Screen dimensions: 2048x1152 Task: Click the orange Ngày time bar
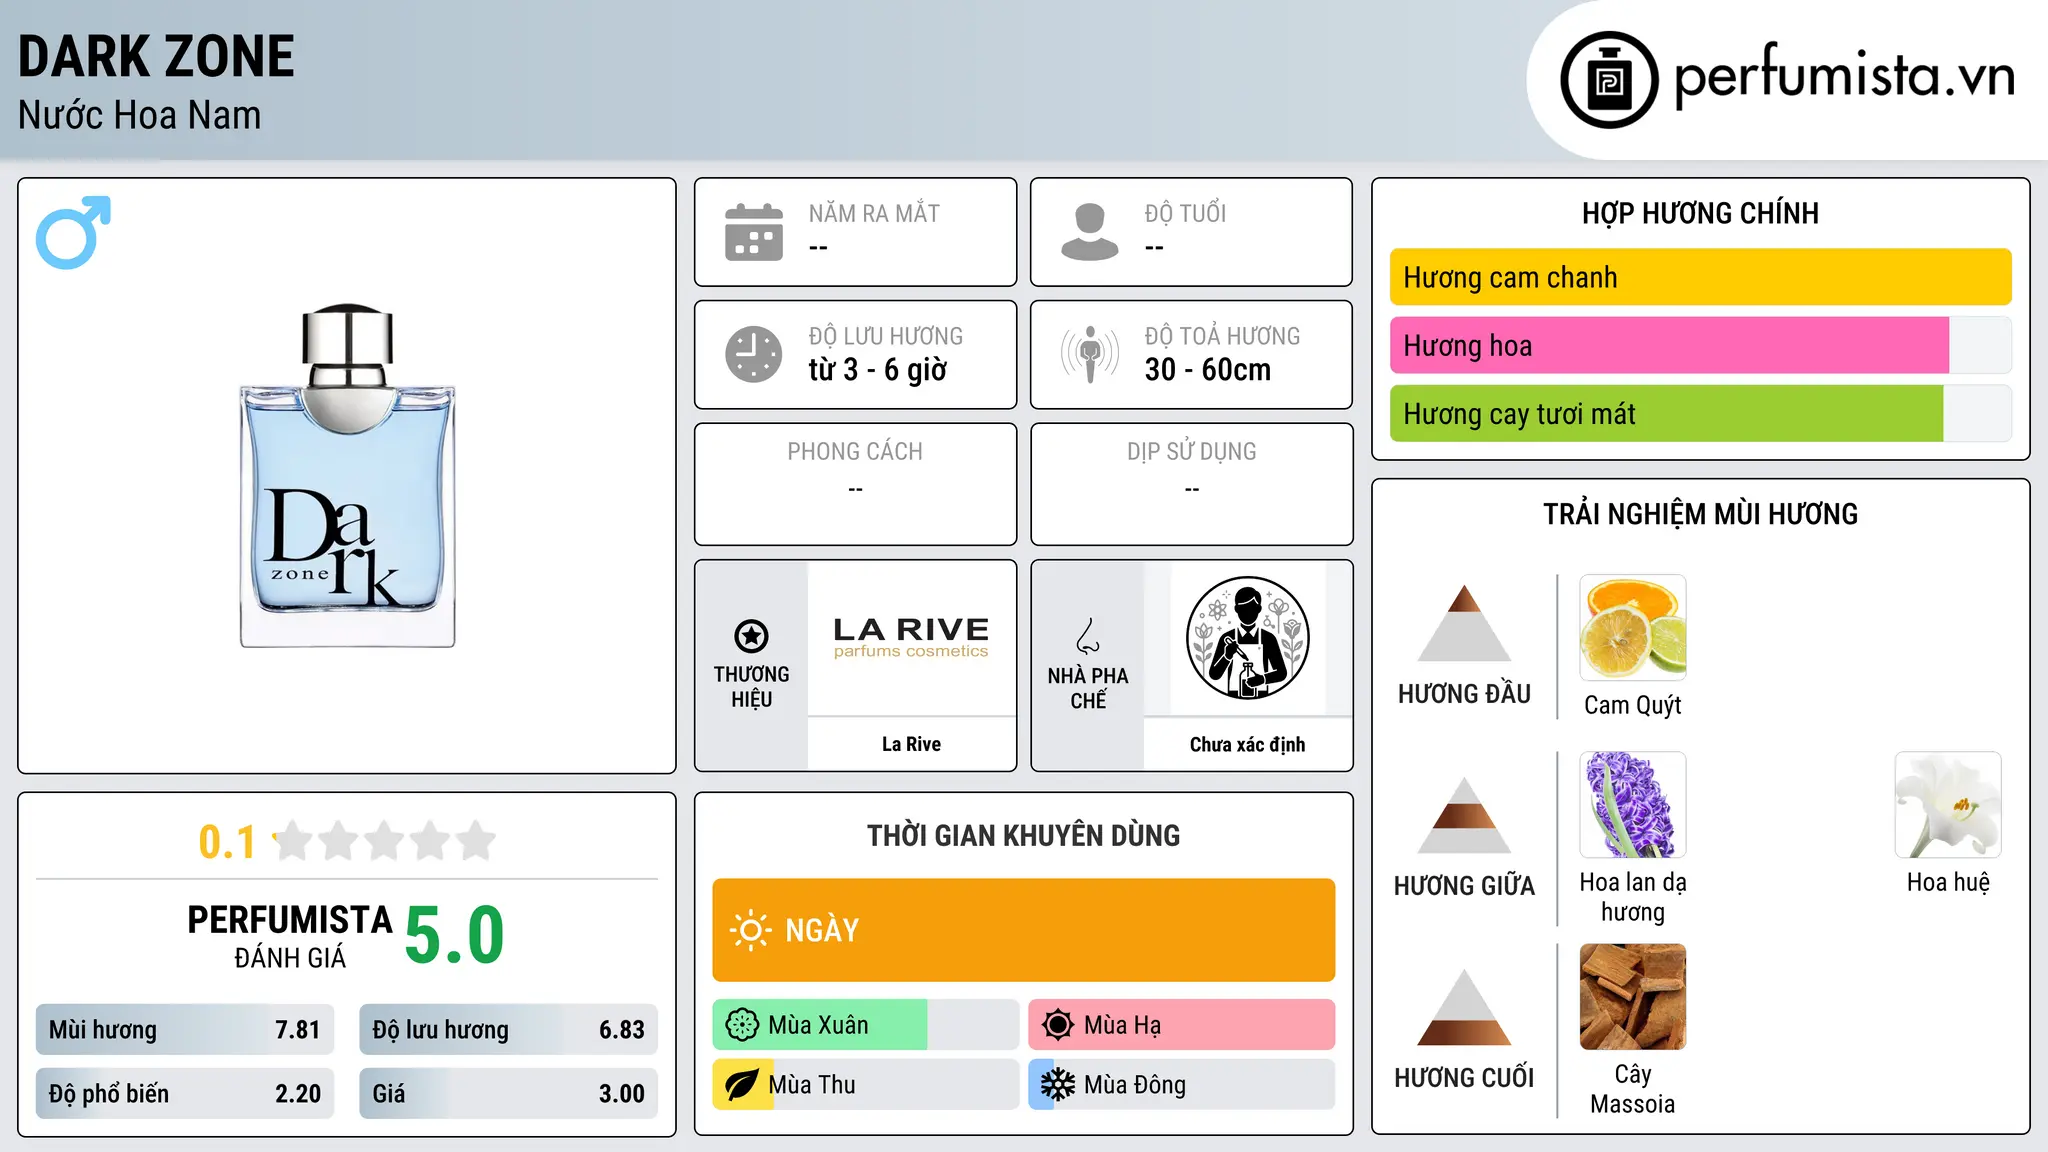pyautogui.click(x=1024, y=930)
